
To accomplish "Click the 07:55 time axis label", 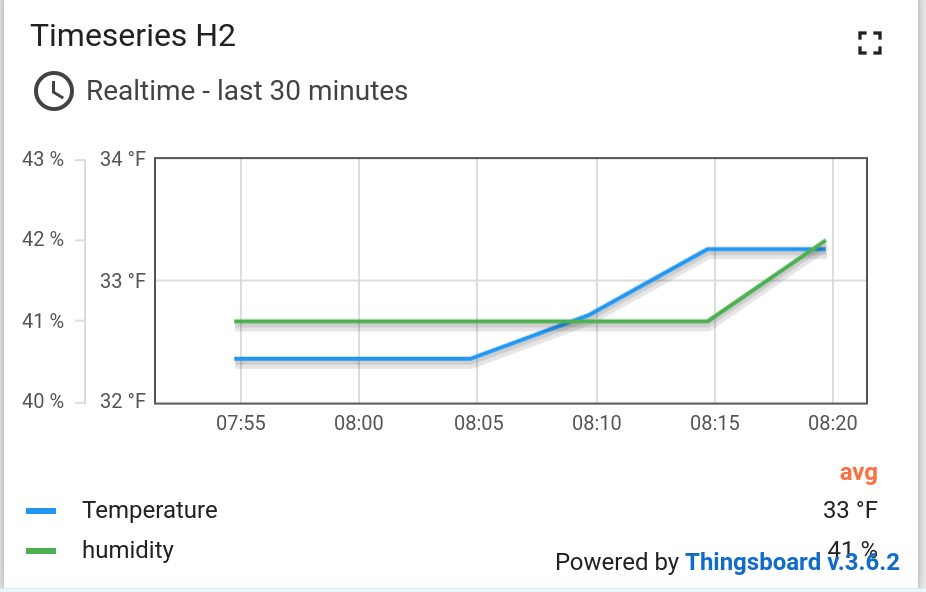I will pyautogui.click(x=241, y=423).
